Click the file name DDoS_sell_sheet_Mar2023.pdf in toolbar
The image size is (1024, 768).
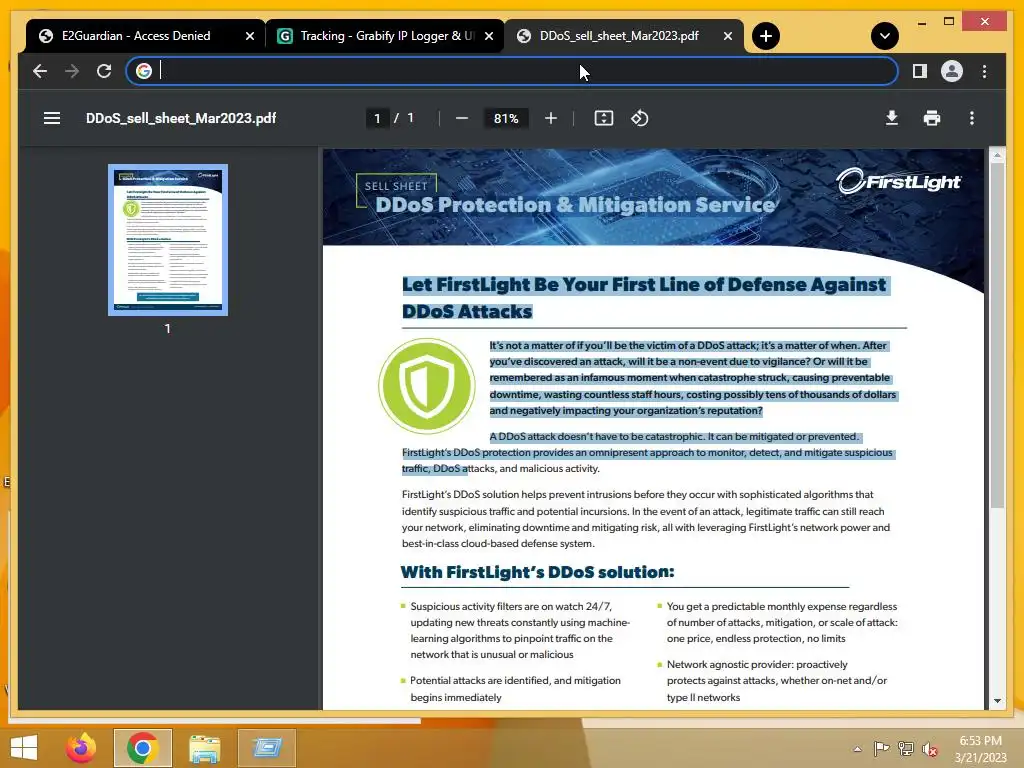coord(181,118)
